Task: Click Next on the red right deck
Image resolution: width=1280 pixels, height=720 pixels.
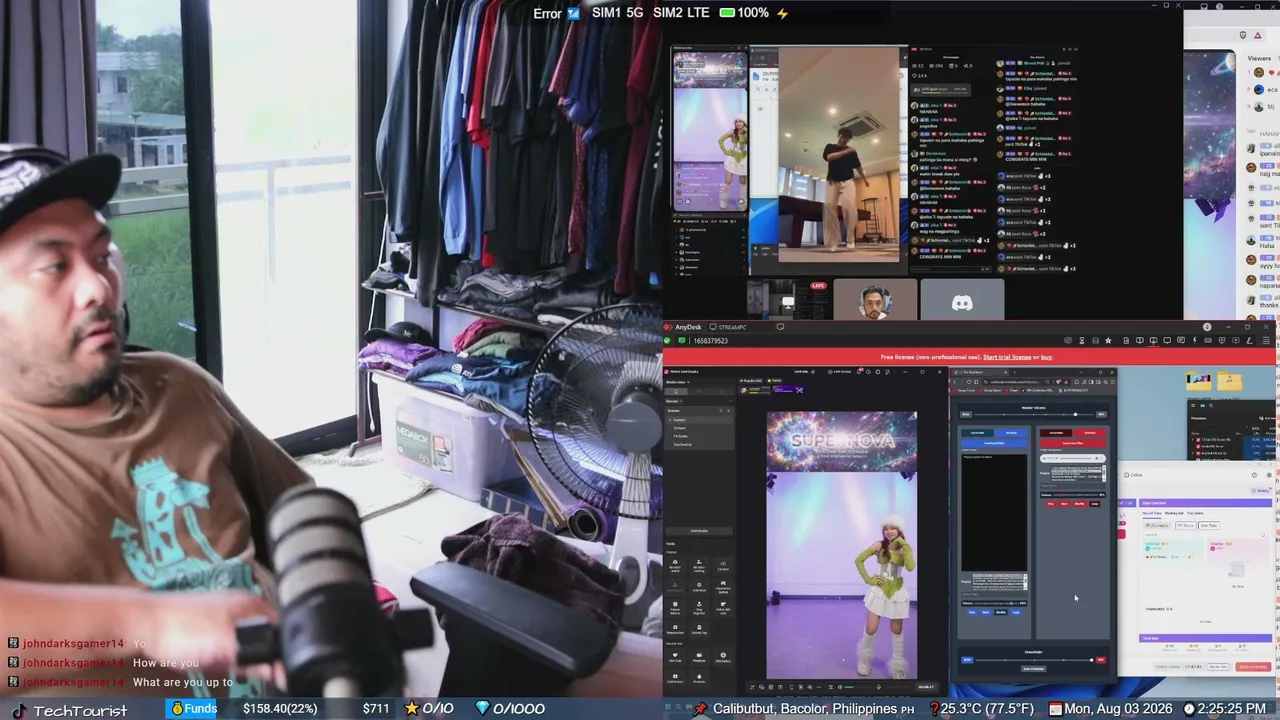Action: 1065,504
